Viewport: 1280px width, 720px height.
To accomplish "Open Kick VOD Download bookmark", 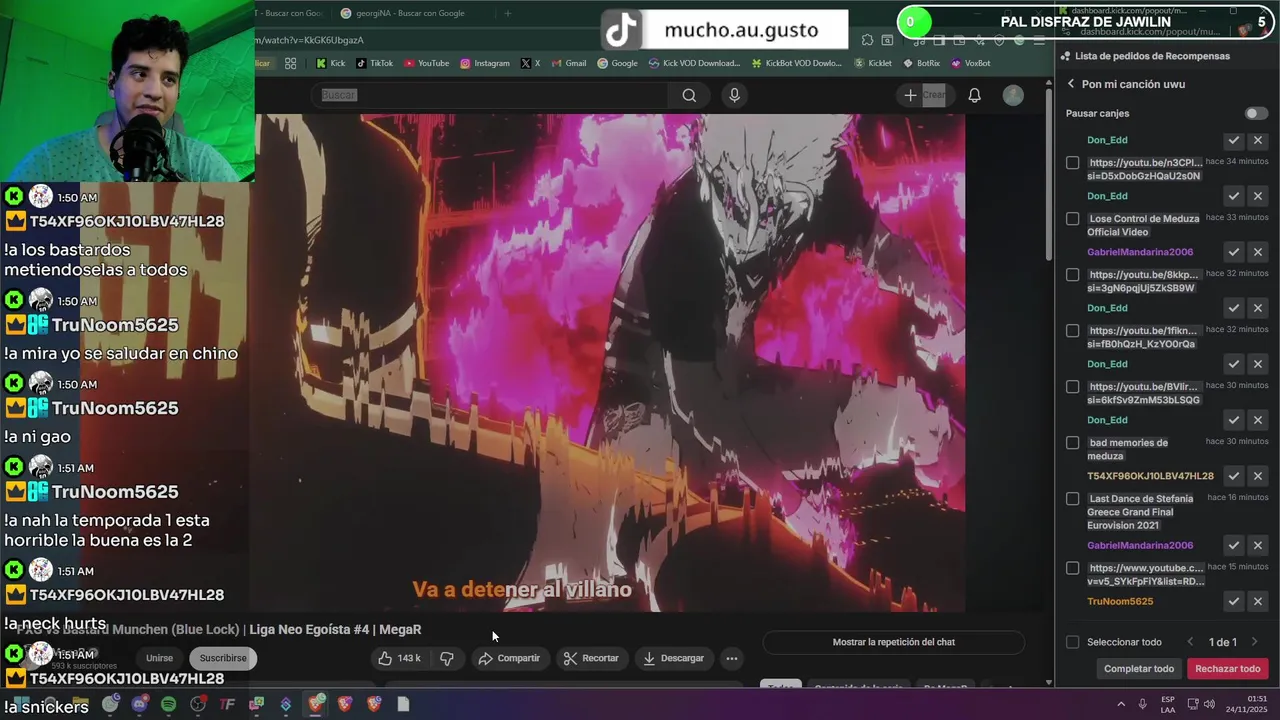I will 695,63.
